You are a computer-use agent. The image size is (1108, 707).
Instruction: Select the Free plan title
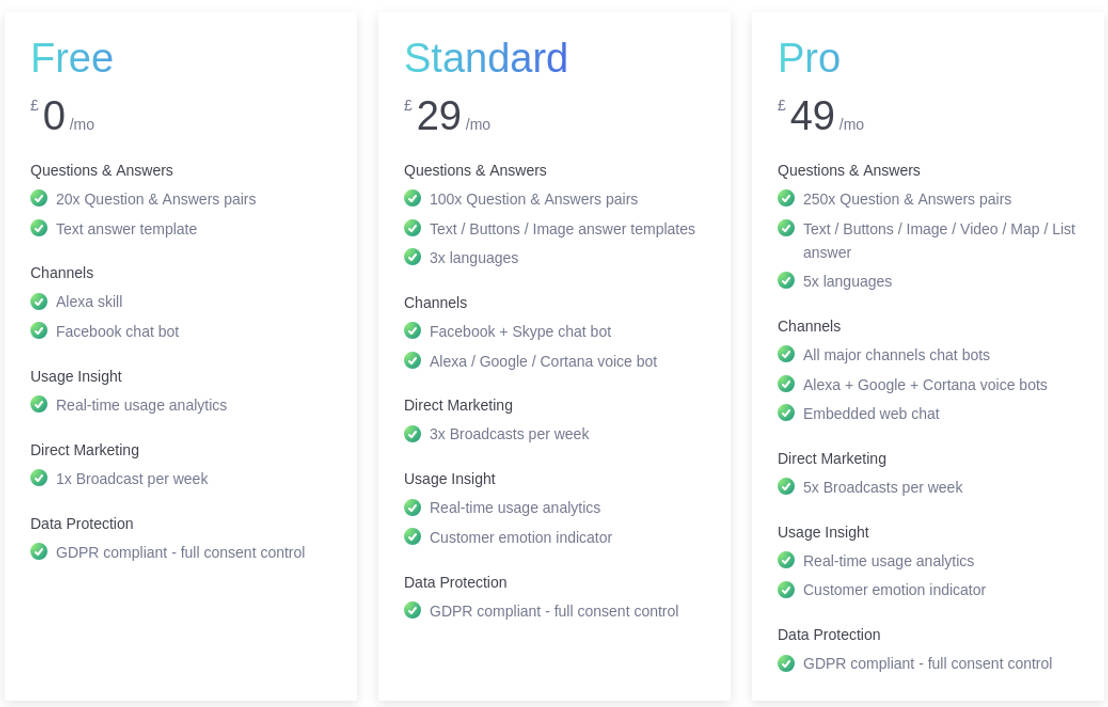[x=72, y=58]
